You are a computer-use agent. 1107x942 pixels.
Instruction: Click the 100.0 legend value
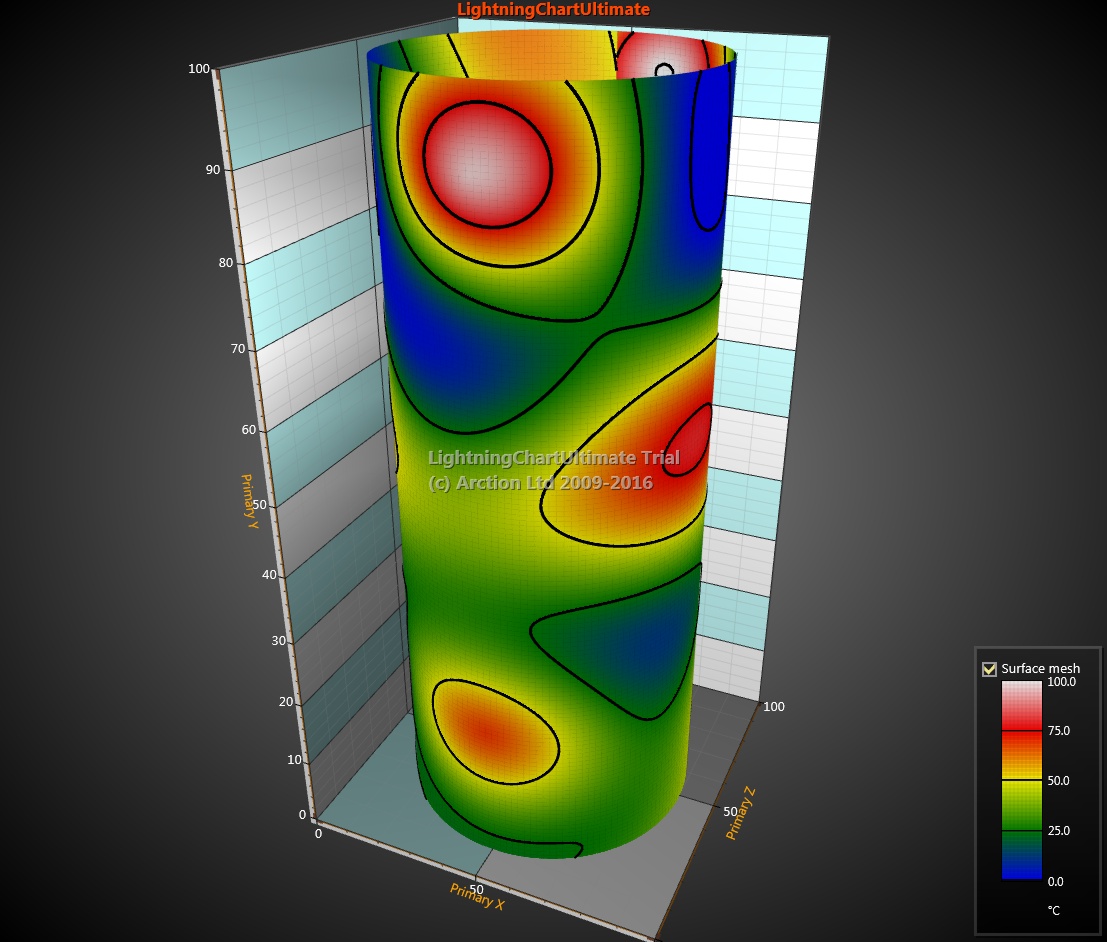(1061, 682)
